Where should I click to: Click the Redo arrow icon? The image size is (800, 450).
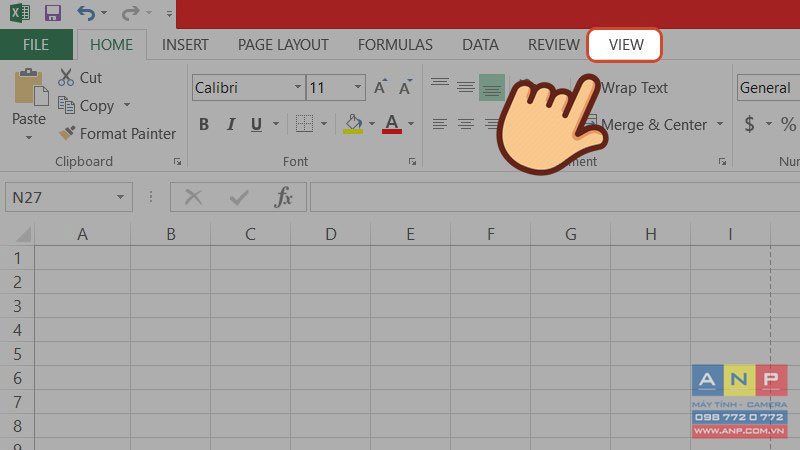130,13
